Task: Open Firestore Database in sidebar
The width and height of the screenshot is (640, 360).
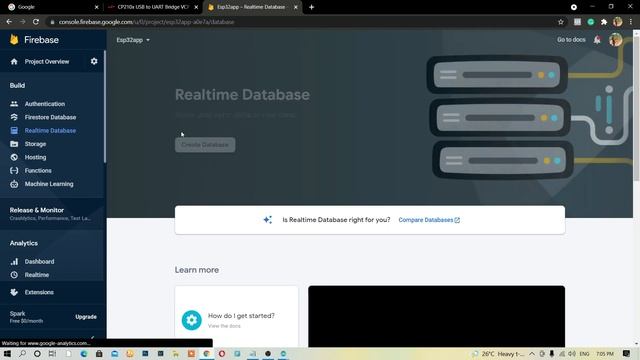Action: (x=50, y=117)
